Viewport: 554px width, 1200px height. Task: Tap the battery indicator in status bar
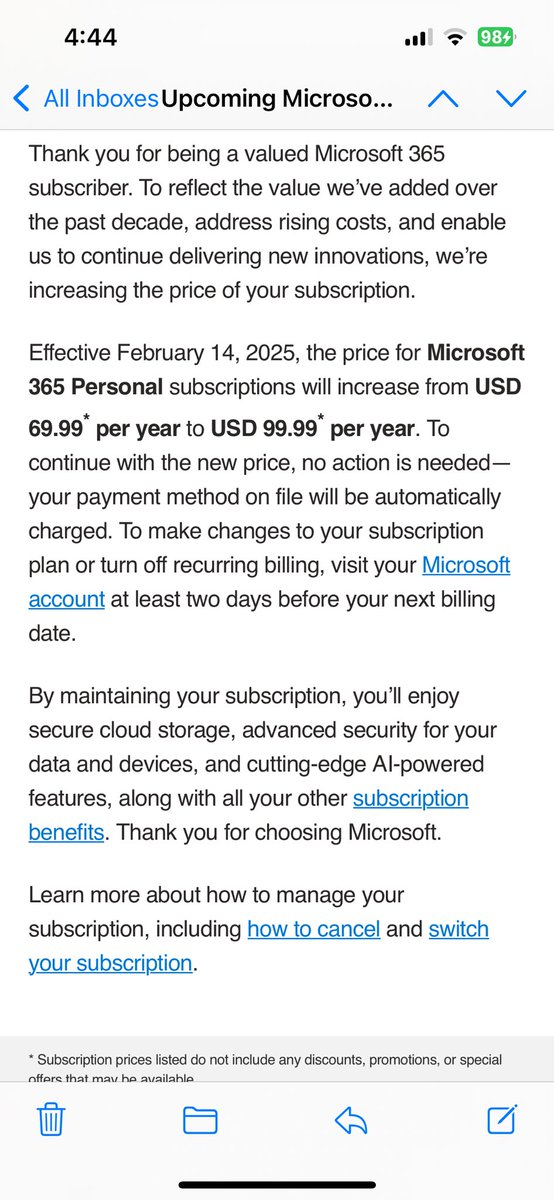click(494, 38)
